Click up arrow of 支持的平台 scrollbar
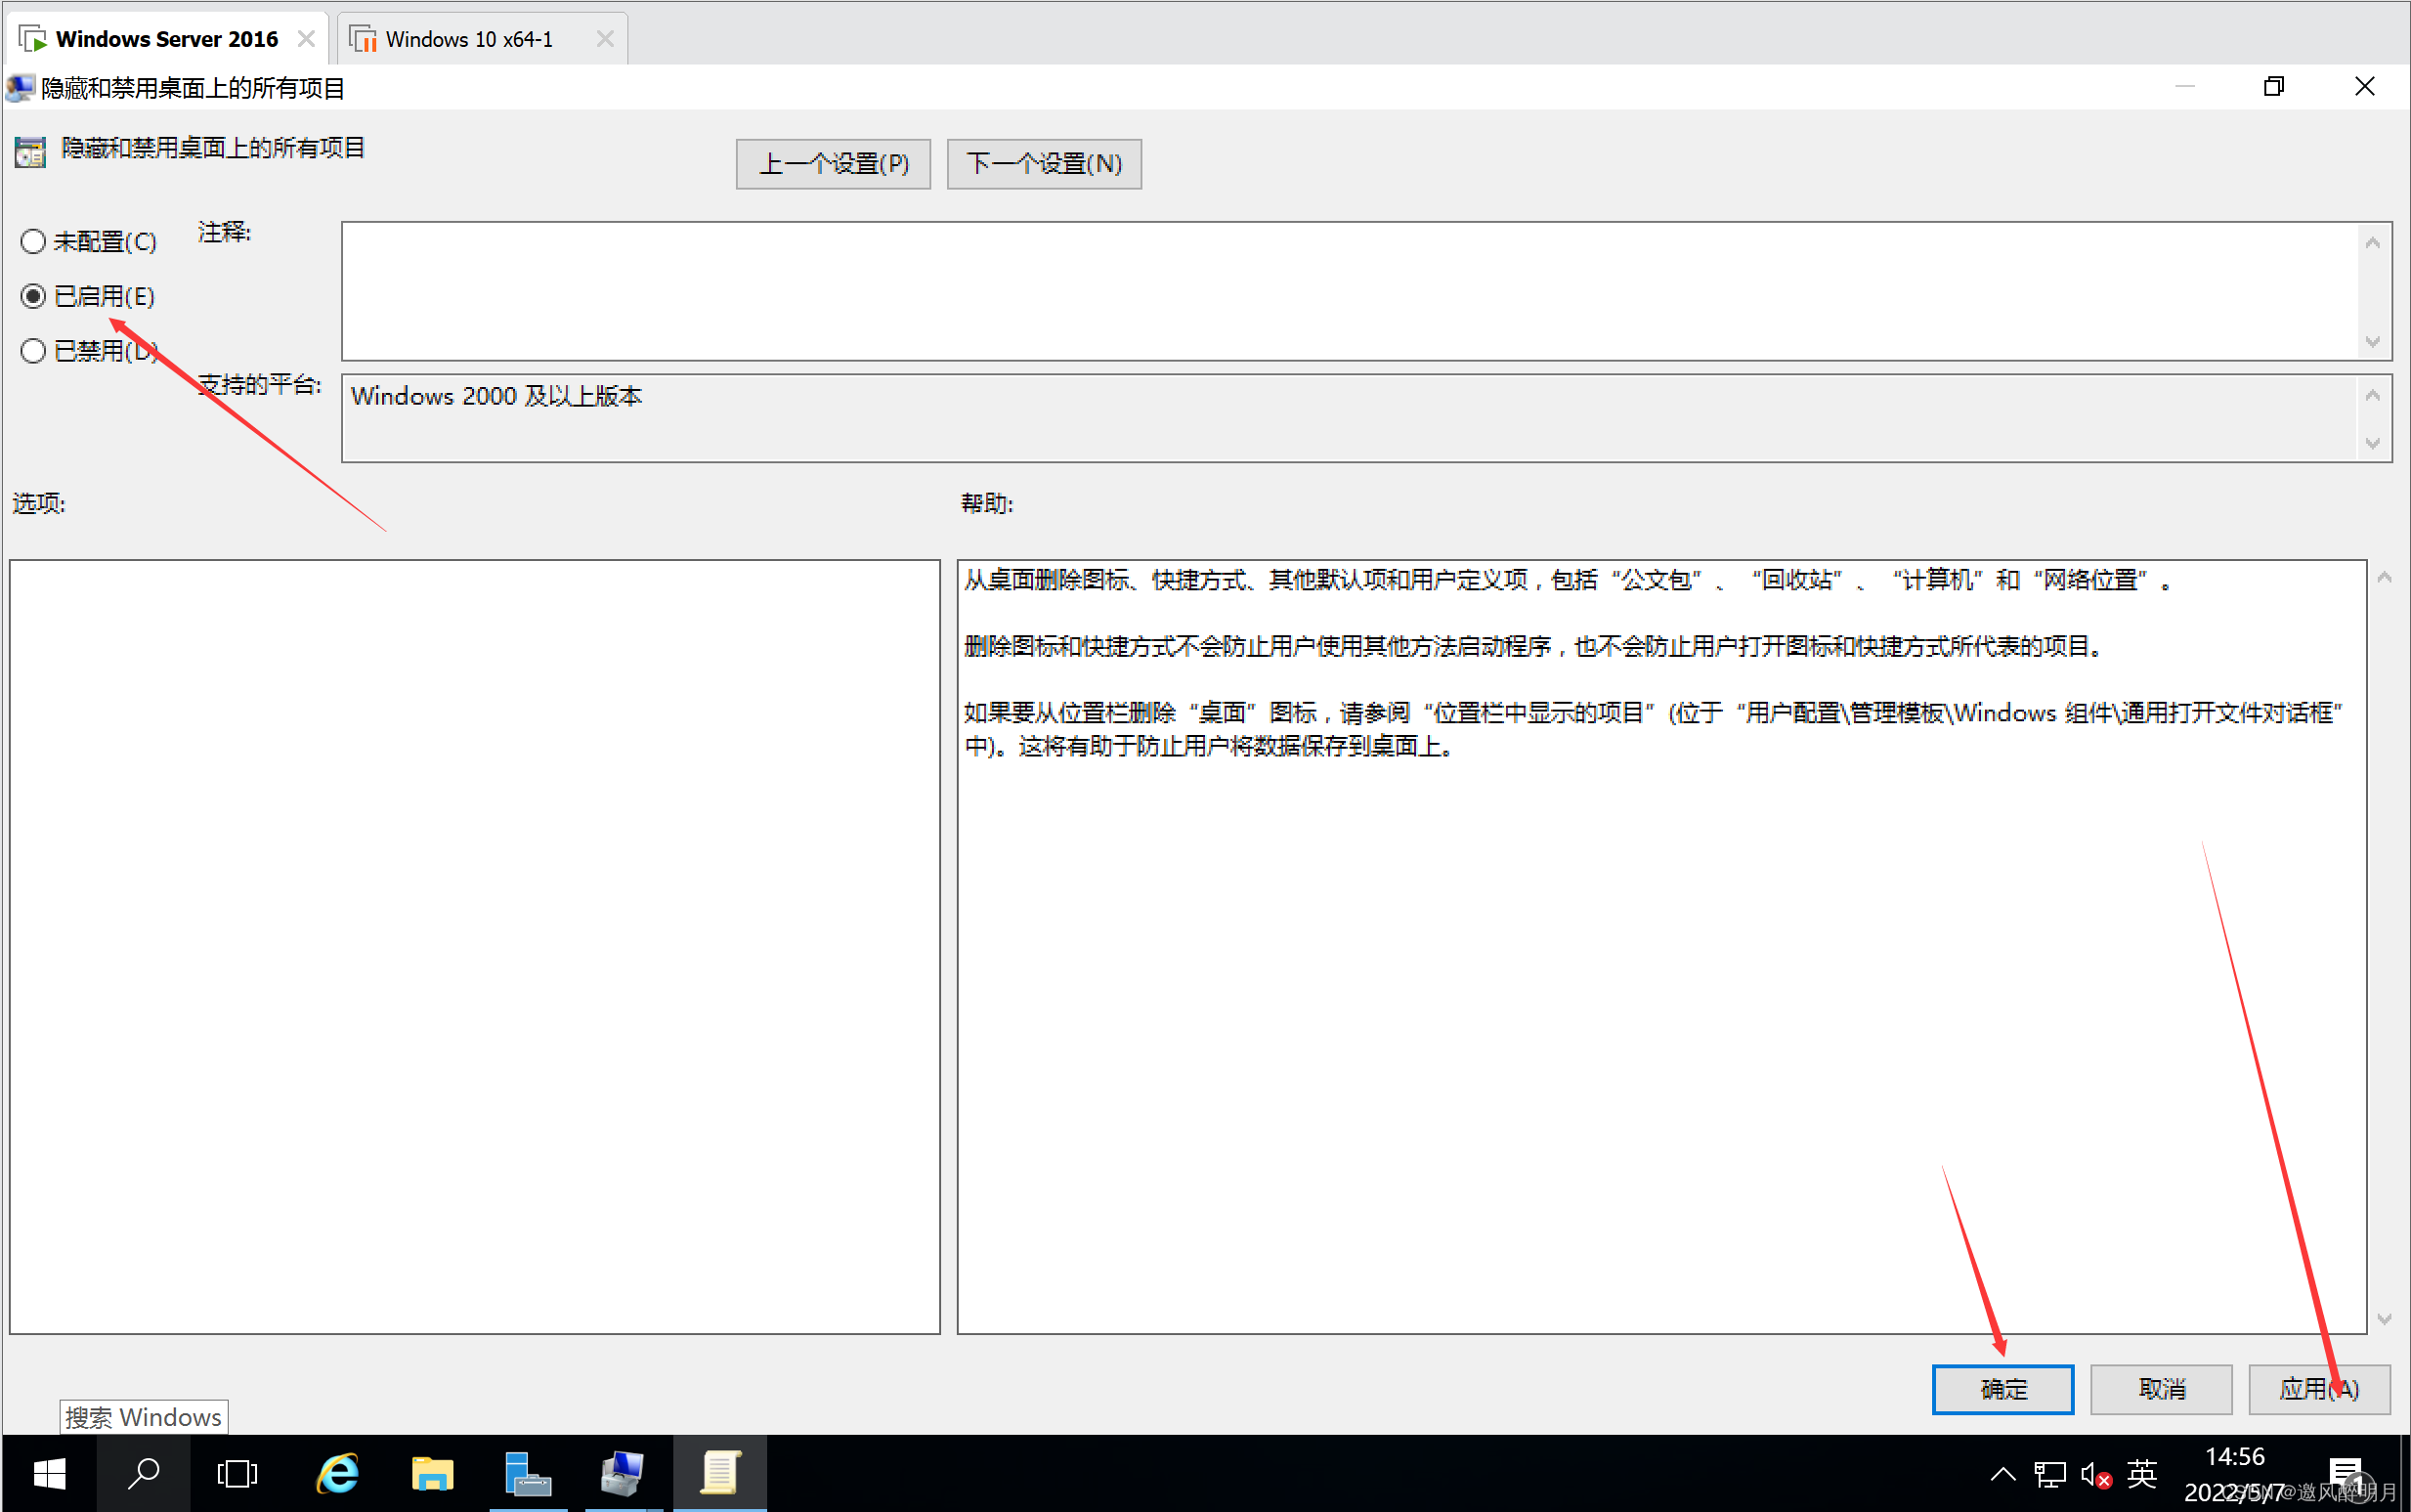The image size is (2411, 1512). pyautogui.click(x=2372, y=396)
